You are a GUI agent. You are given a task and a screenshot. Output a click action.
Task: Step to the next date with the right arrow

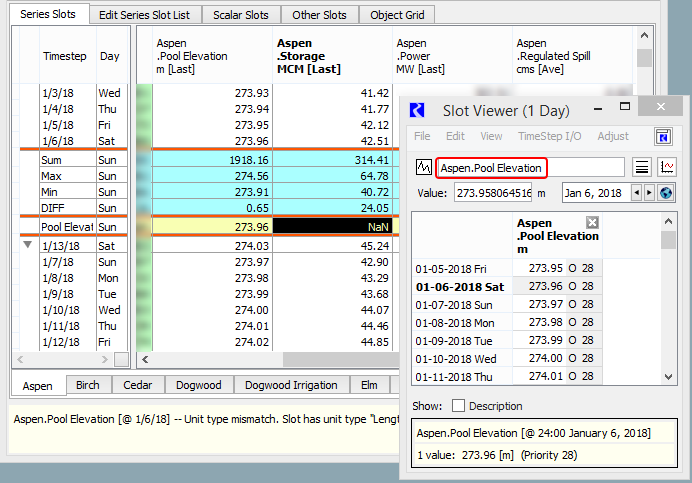click(650, 192)
